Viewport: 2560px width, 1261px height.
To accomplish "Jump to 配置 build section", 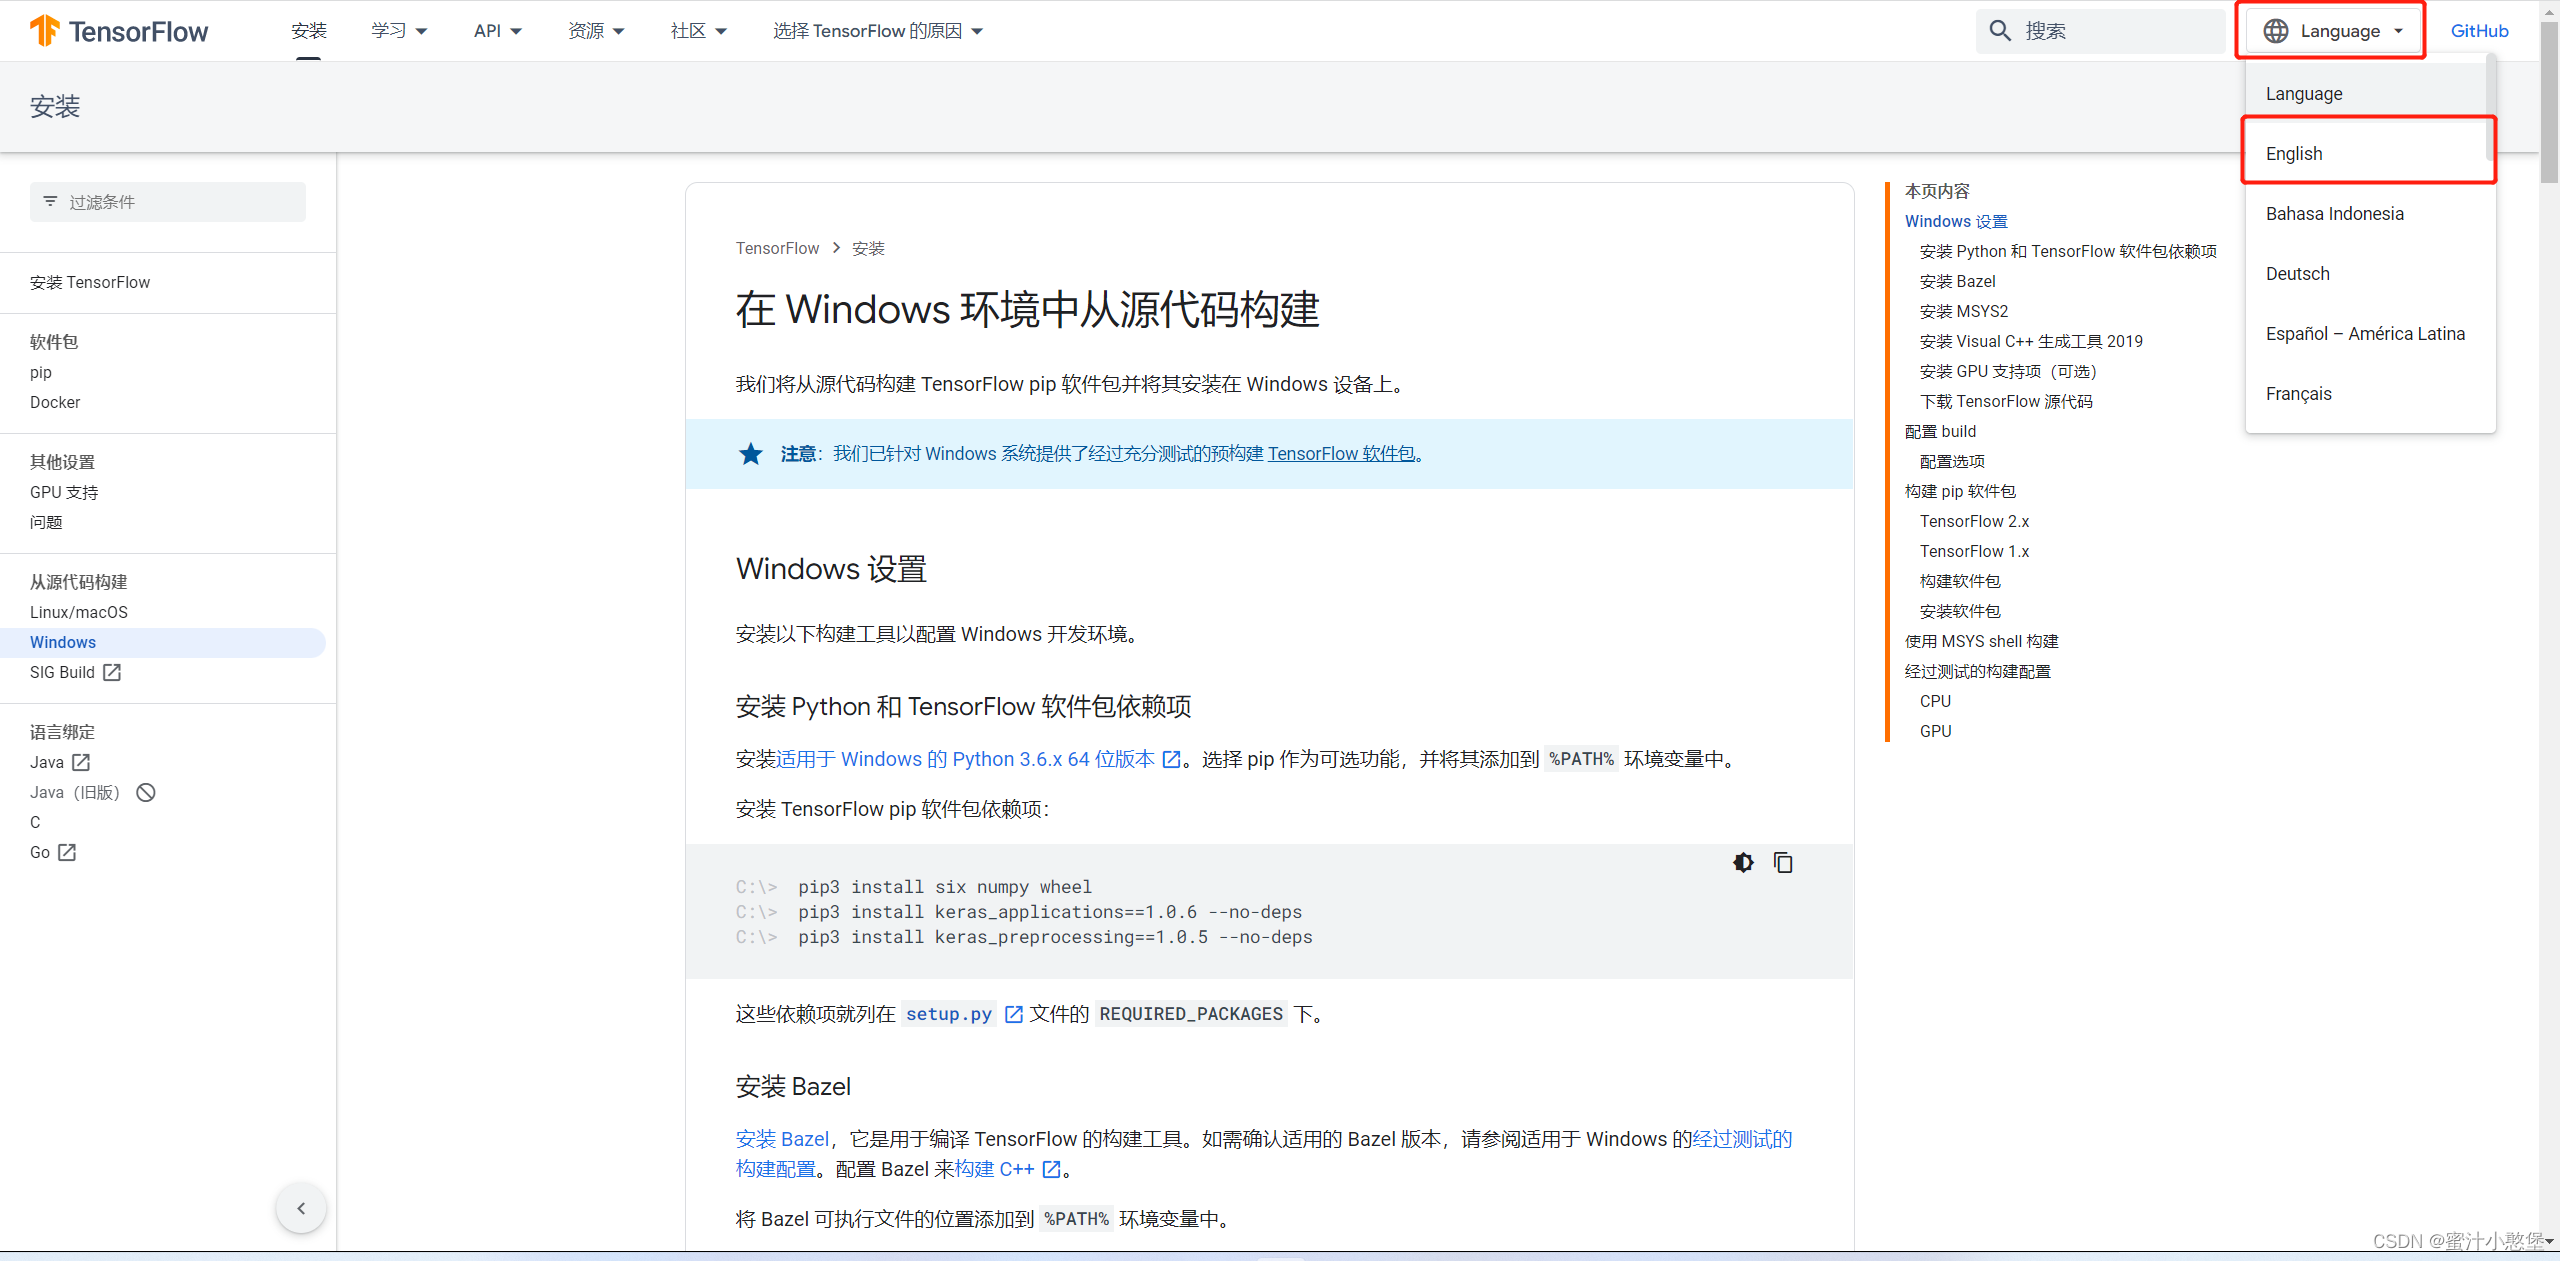I will pos(1940,431).
